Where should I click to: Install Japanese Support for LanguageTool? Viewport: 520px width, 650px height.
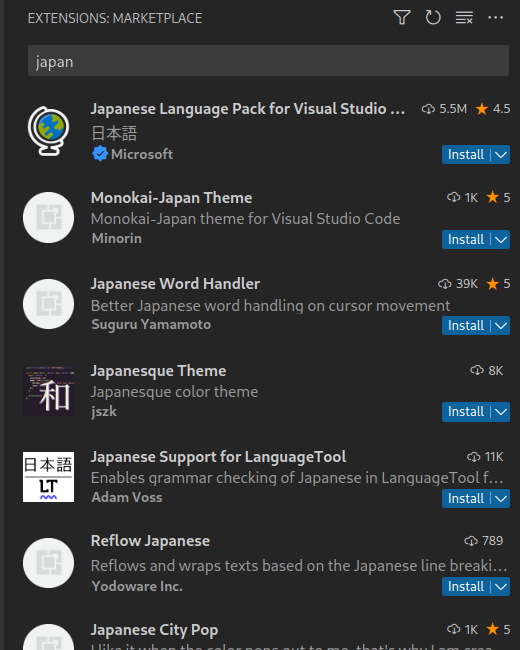(466, 498)
